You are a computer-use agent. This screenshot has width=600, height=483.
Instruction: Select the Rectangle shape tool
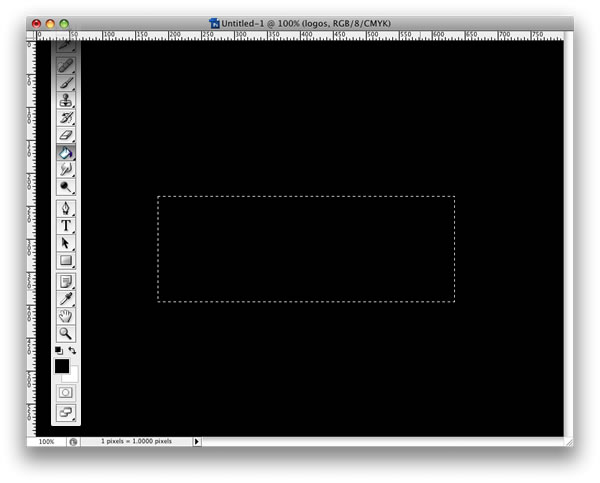pyautogui.click(x=66, y=261)
